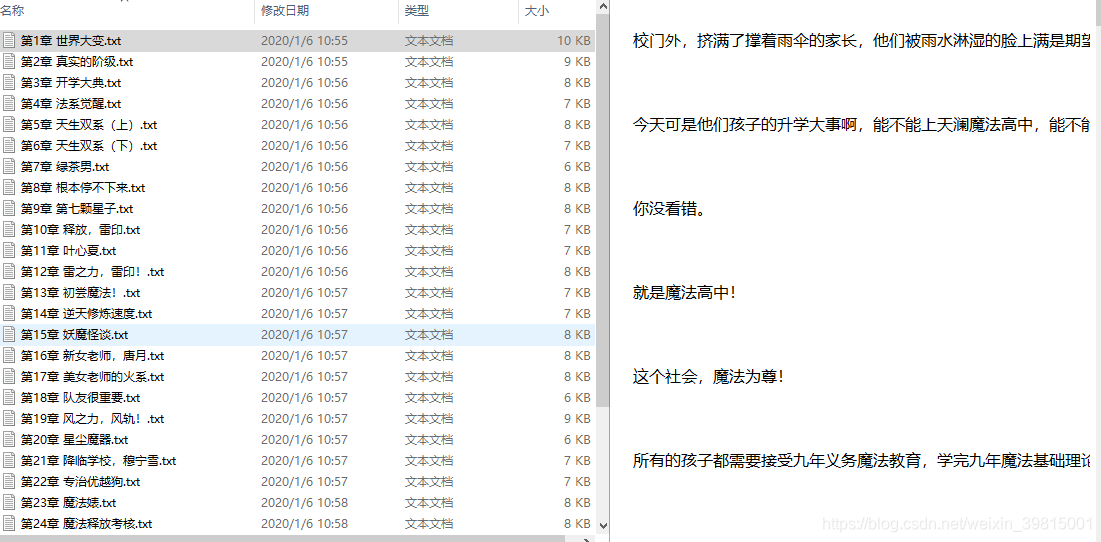Viewport: 1101px width, 542px height.
Task: Click the horizontal scrollbar below file list
Action: pyautogui.click(x=282, y=539)
